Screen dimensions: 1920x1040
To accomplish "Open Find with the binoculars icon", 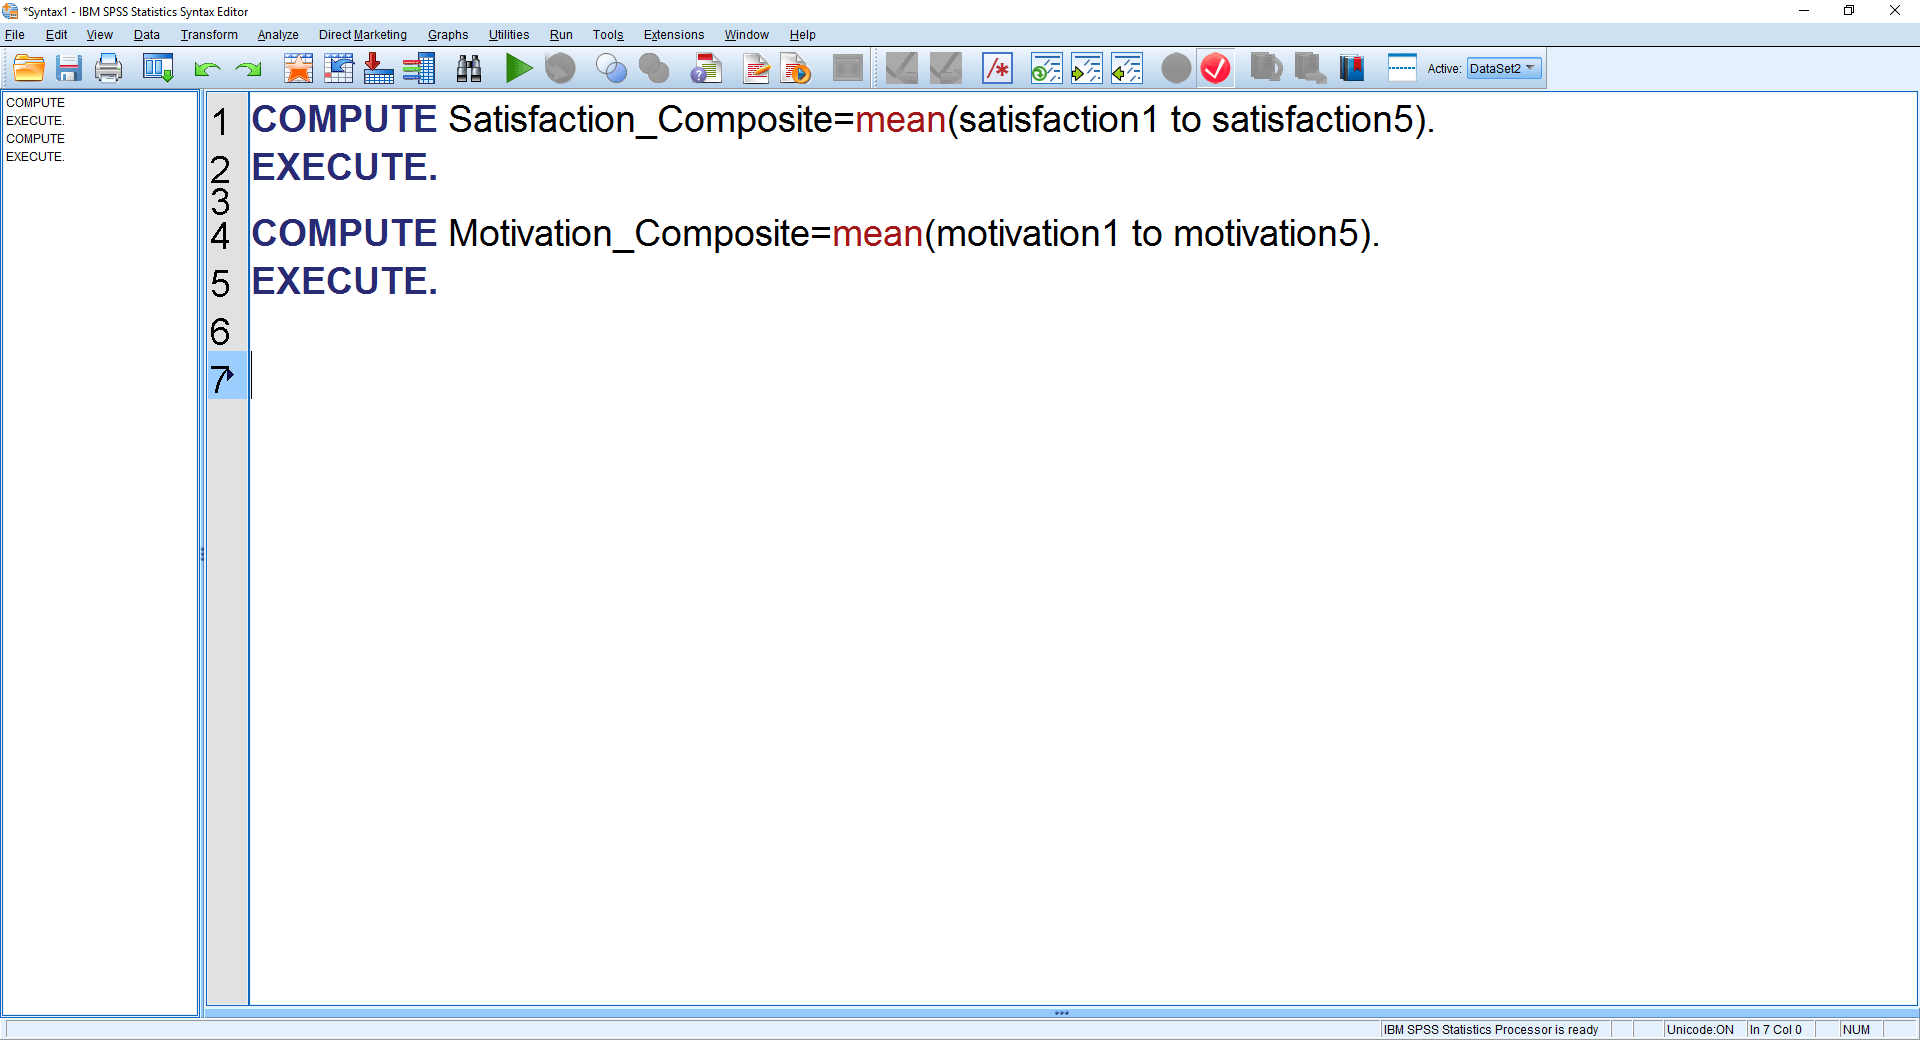I will coord(469,68).
